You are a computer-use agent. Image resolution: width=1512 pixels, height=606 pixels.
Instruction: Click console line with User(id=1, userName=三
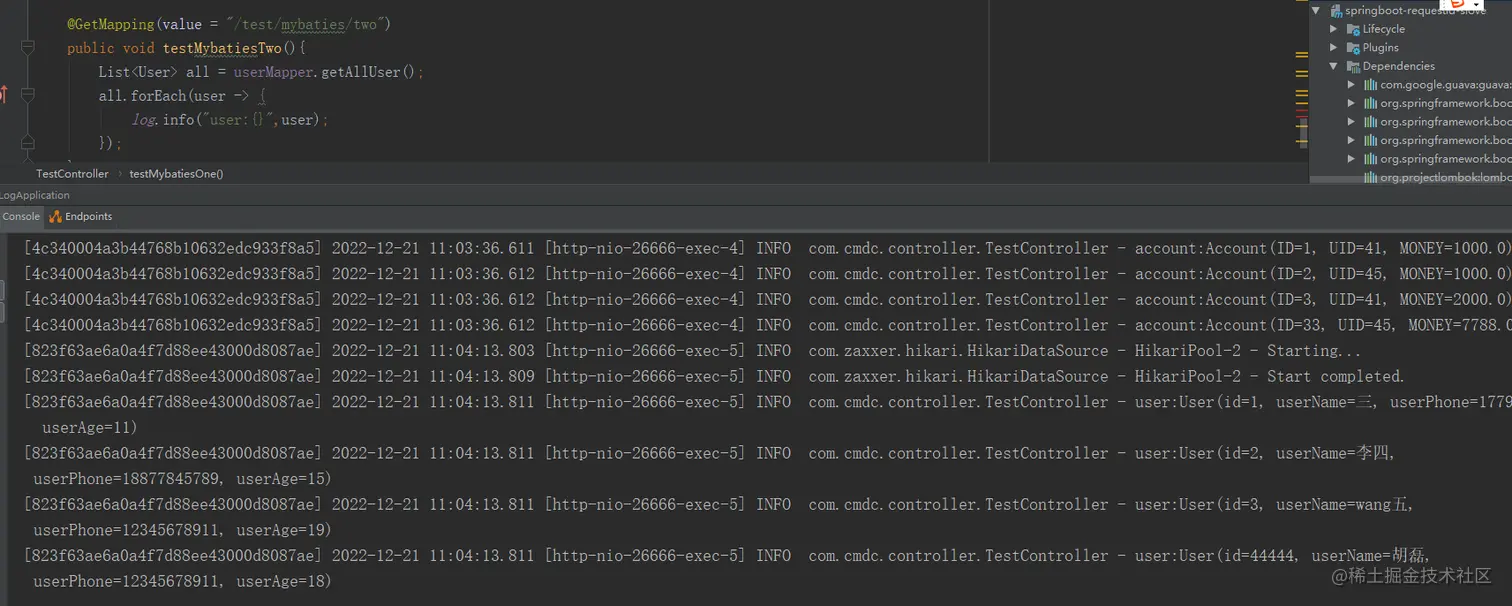point(766,402)
